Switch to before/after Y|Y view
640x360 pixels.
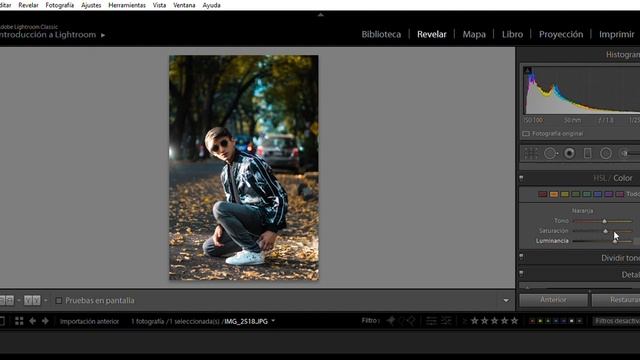pos(32,300)
